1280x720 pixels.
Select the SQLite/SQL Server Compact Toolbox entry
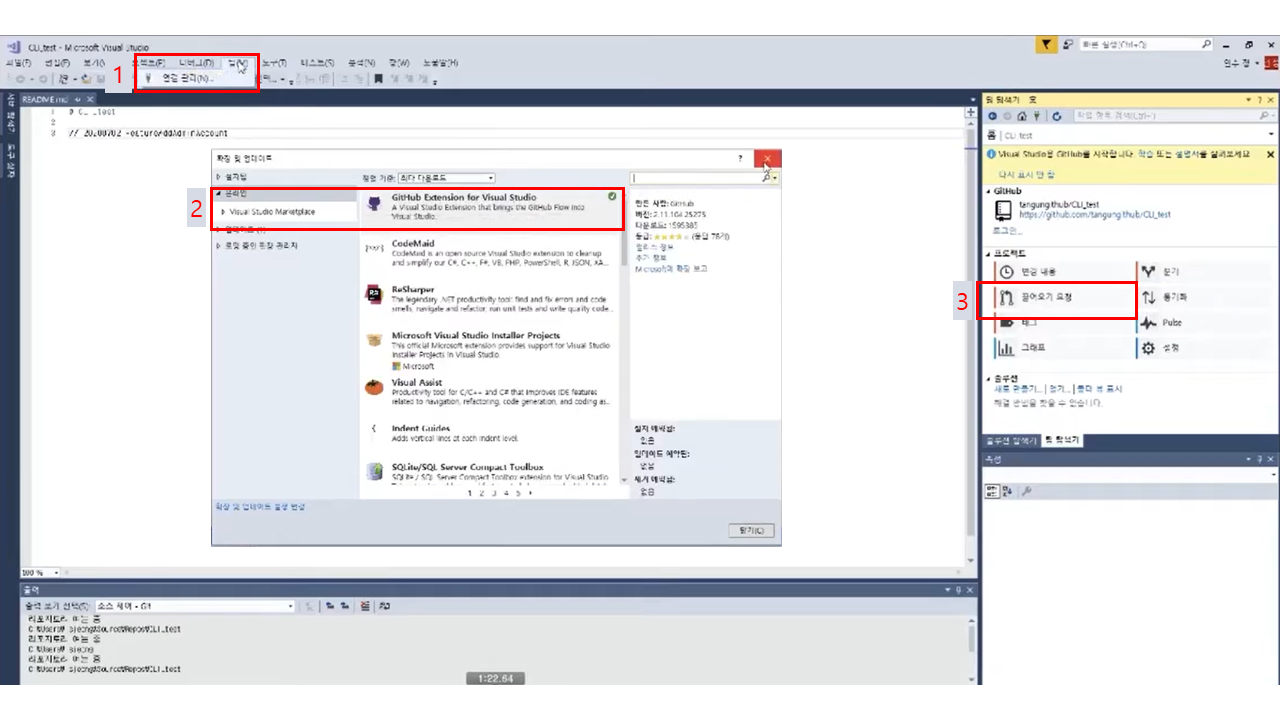(x=490, y=471)
